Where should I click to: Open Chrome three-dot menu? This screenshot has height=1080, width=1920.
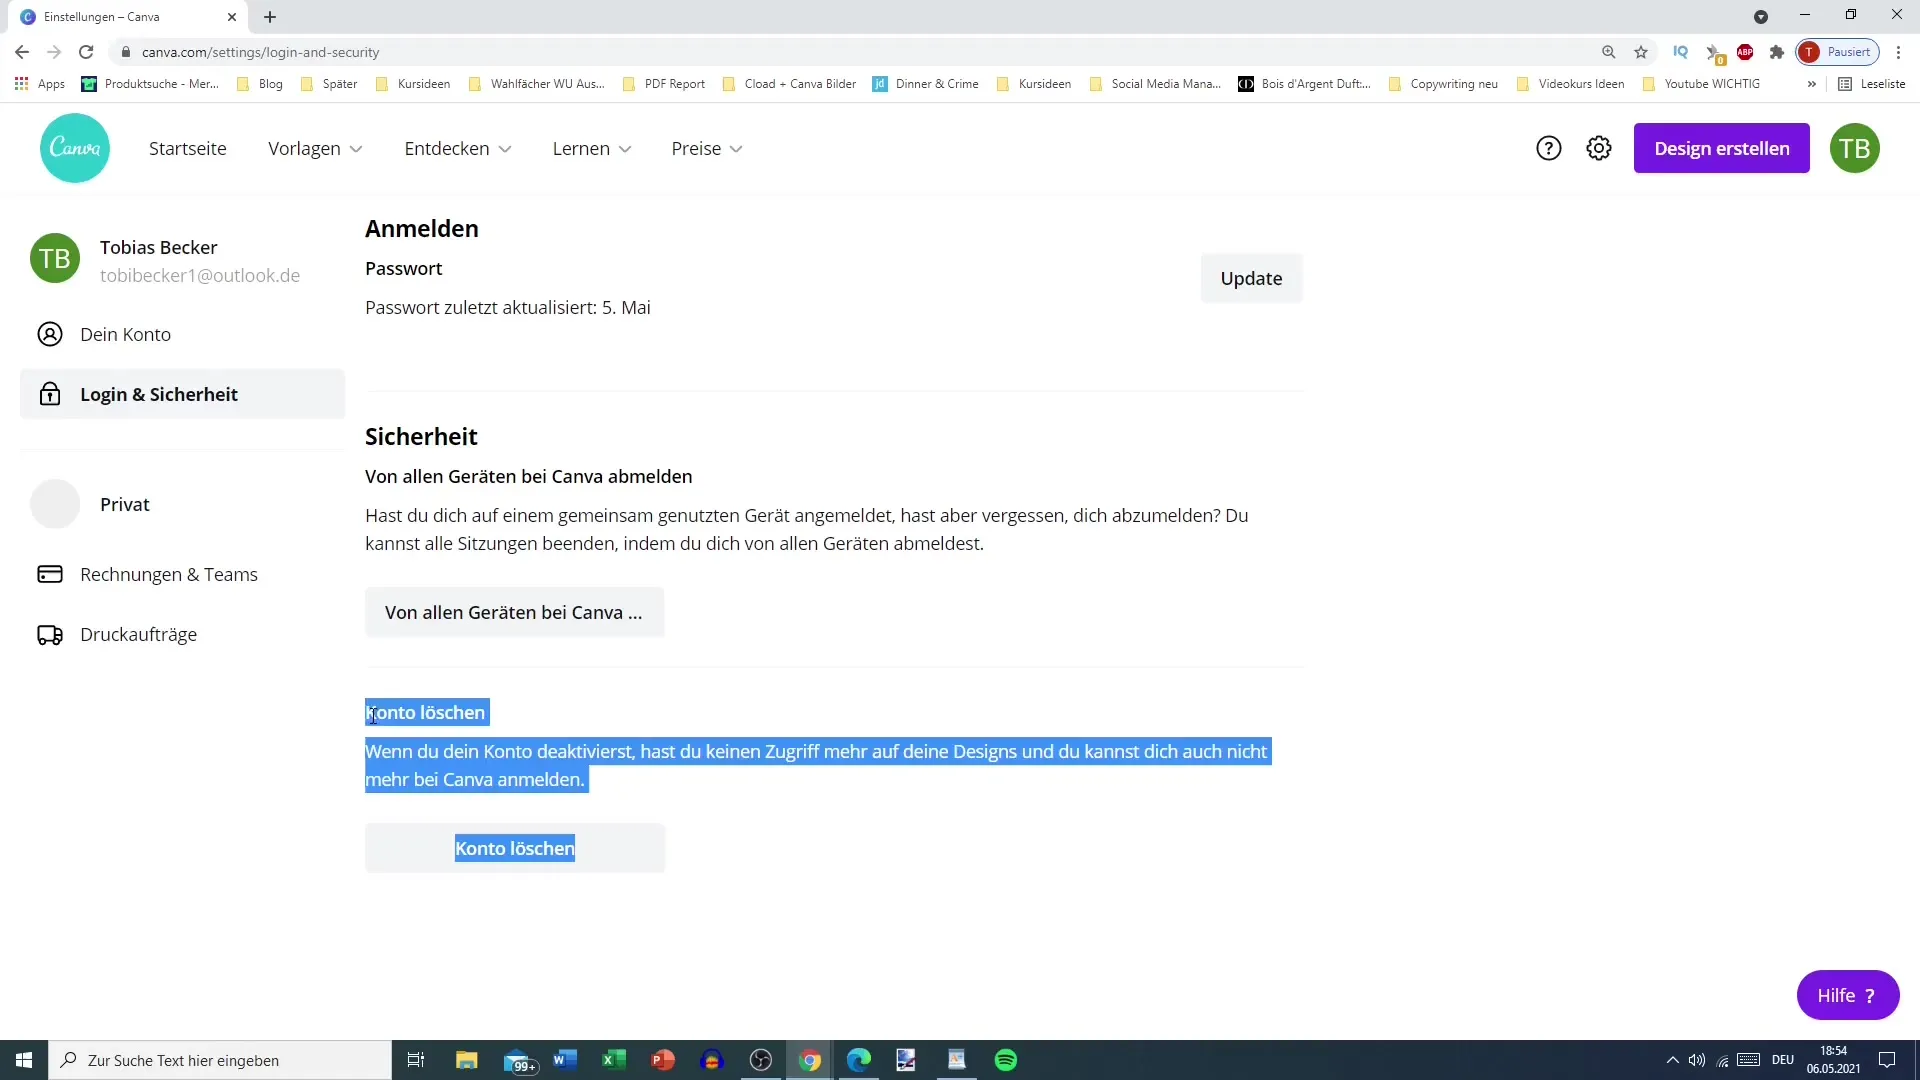1899,52
